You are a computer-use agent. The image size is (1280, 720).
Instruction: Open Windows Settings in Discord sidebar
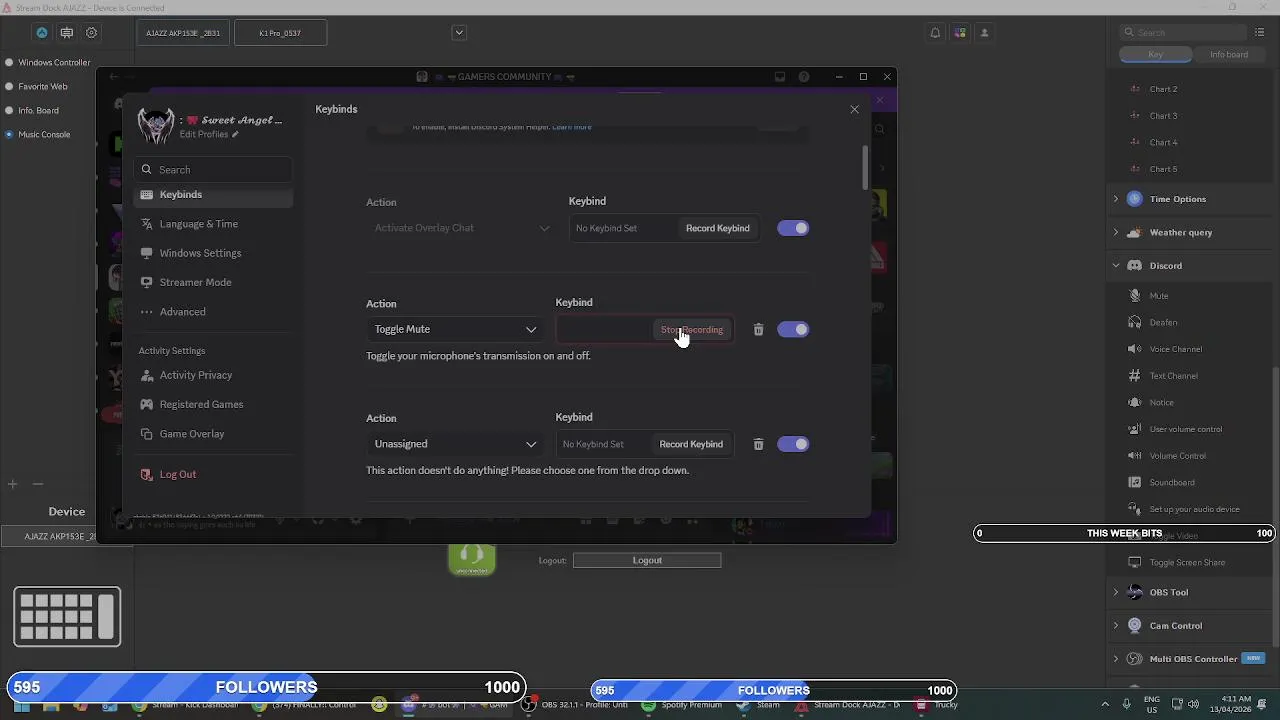tap(212, 253)
